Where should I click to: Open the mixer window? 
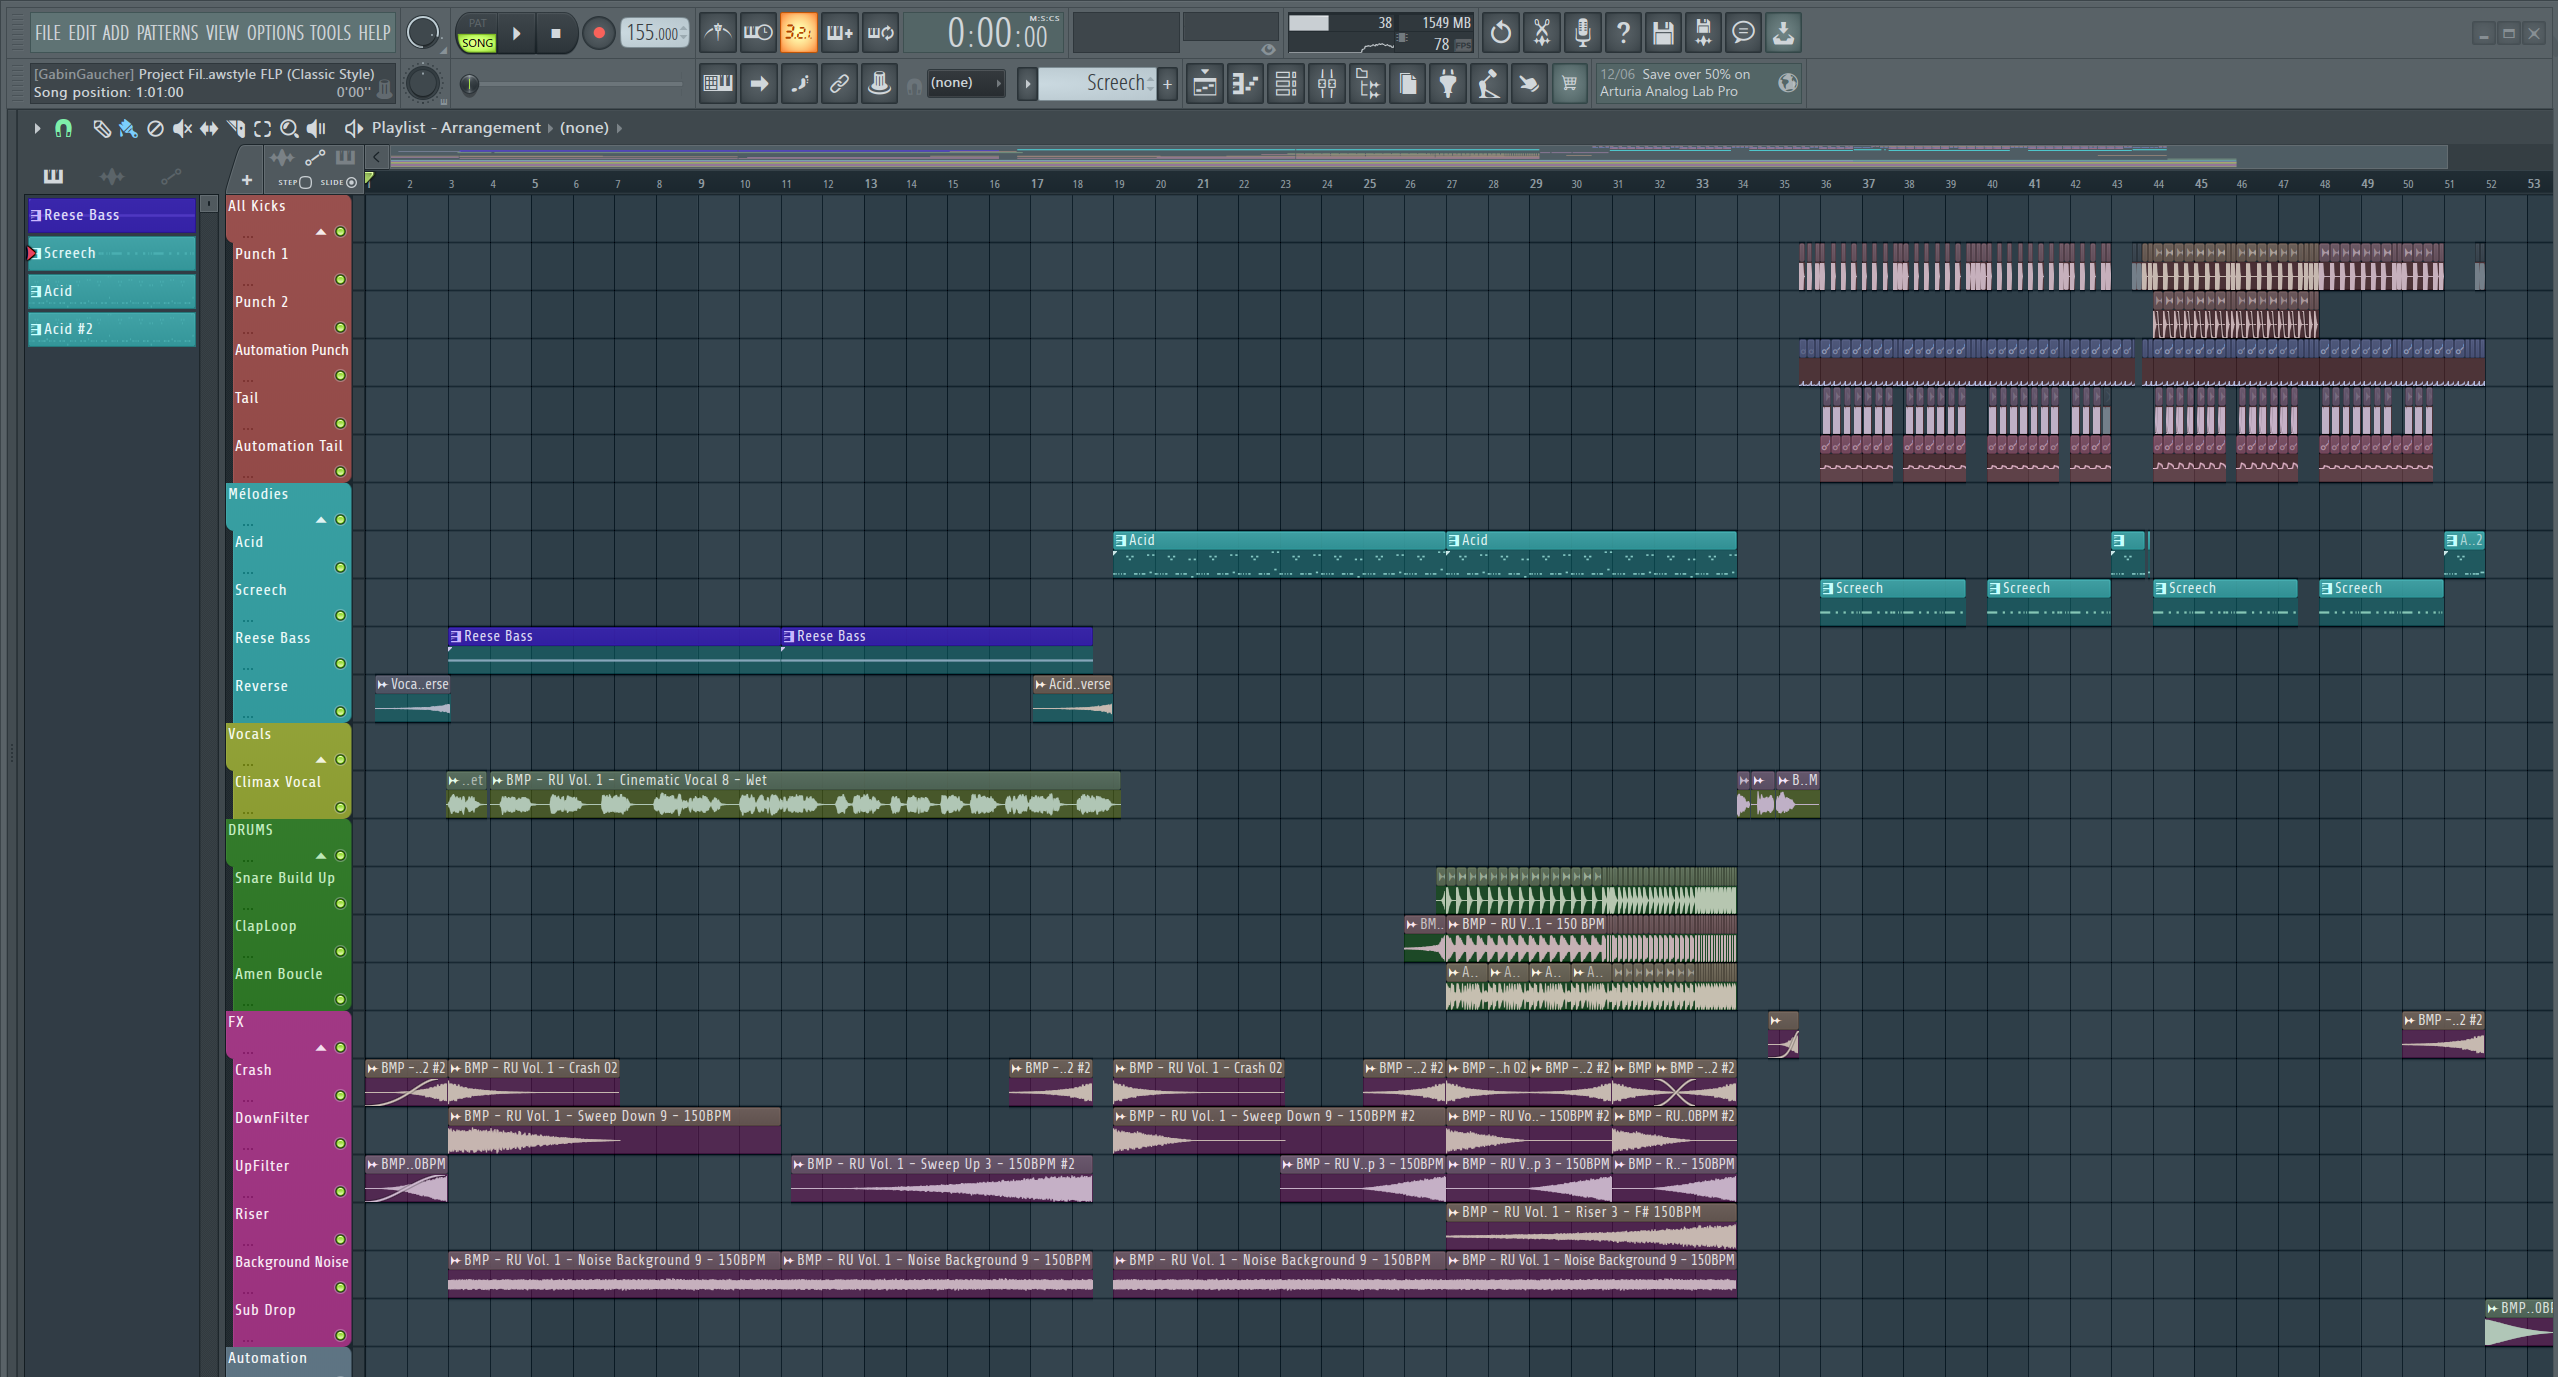pos(1326,84)
